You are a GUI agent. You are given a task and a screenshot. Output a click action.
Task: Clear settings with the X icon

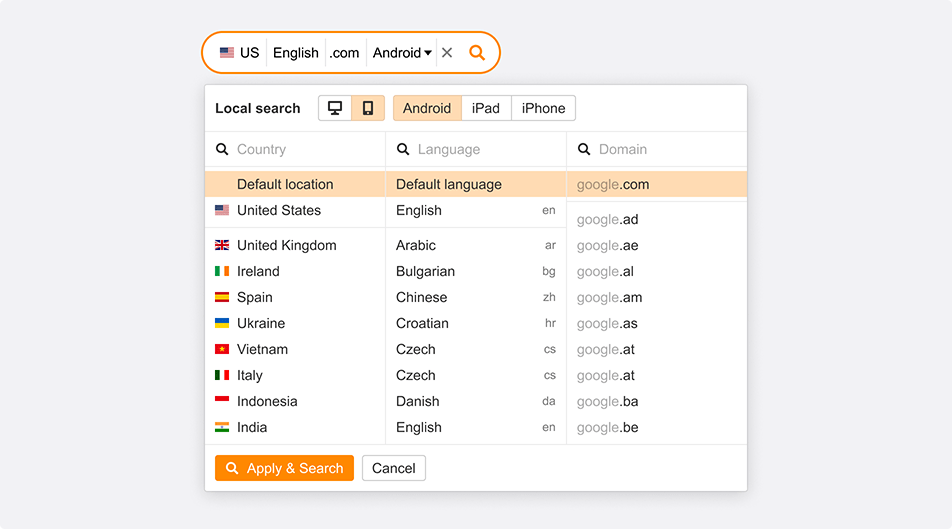click(447, 53)
